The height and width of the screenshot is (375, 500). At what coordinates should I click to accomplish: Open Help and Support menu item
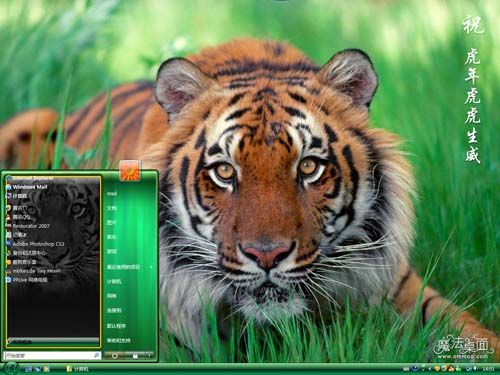point(119,340)
